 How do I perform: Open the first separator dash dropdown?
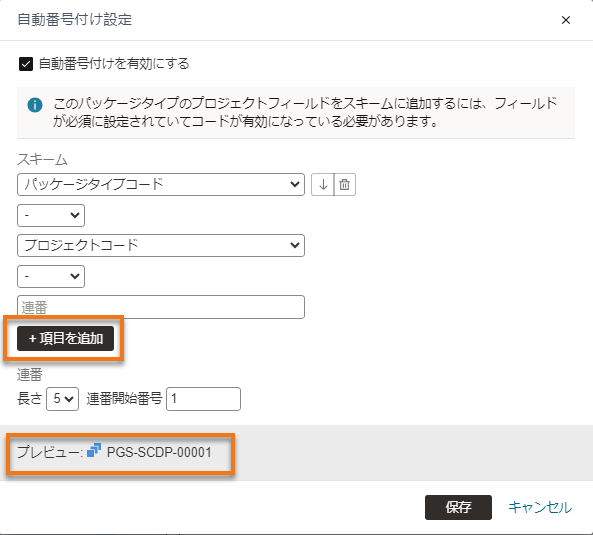click(51, 216)
